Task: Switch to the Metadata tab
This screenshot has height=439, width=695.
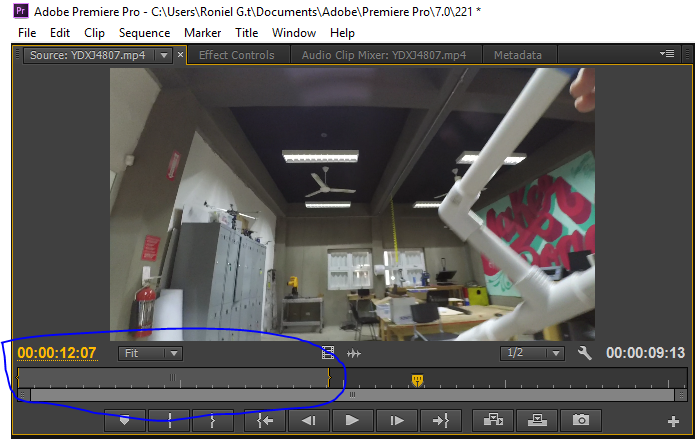Action: pyautogui.click(x=518, y=55)
